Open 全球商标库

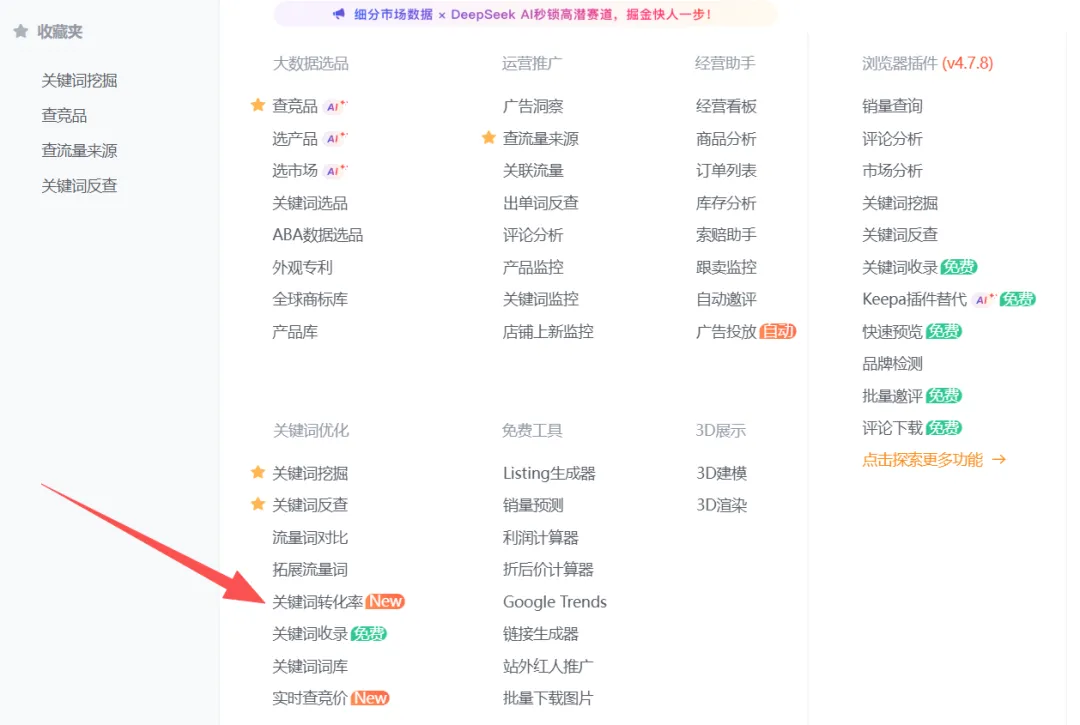[x=310, y=300]
